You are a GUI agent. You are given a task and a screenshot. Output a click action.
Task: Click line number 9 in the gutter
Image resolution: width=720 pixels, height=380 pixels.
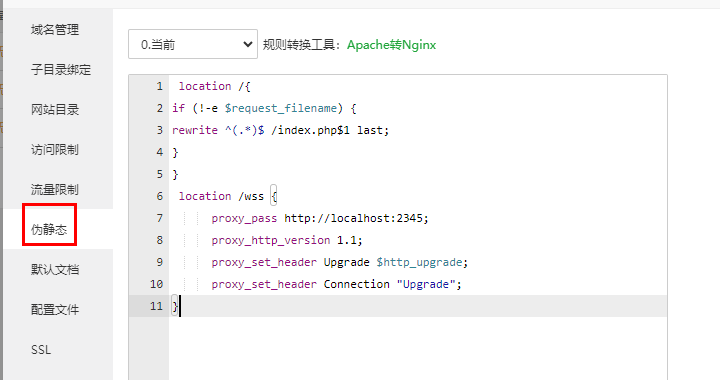(159, 262)
